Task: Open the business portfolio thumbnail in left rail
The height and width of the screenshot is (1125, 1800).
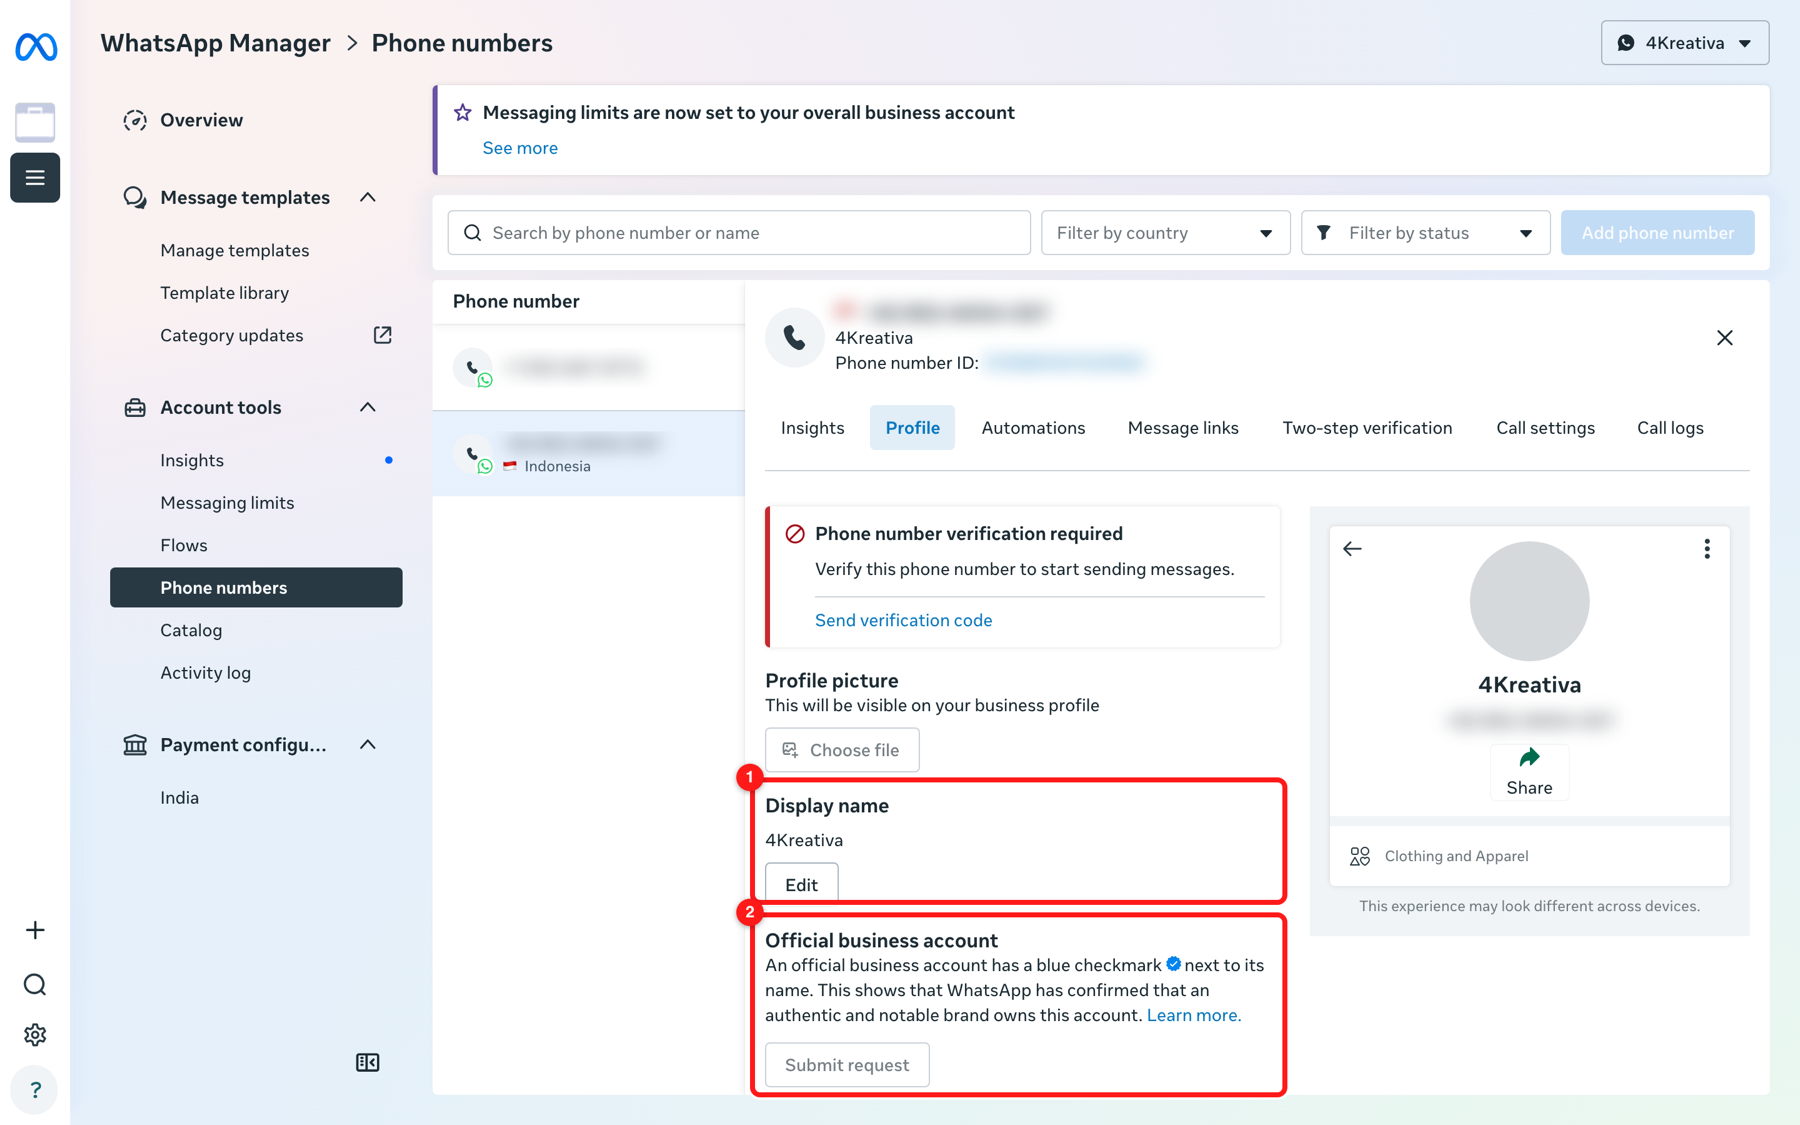Action: (35, 122)
